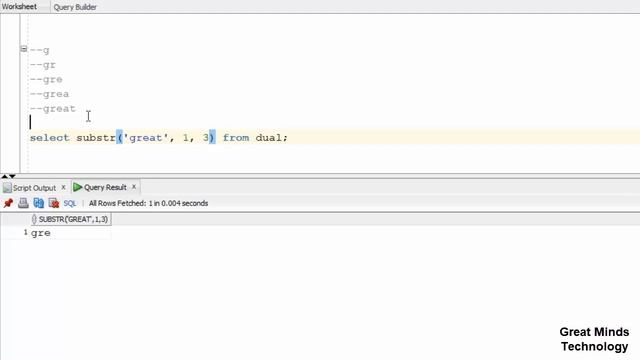
Task: Click the delete result rows icon
Action: pyautogui.click(x=54, y=203)
